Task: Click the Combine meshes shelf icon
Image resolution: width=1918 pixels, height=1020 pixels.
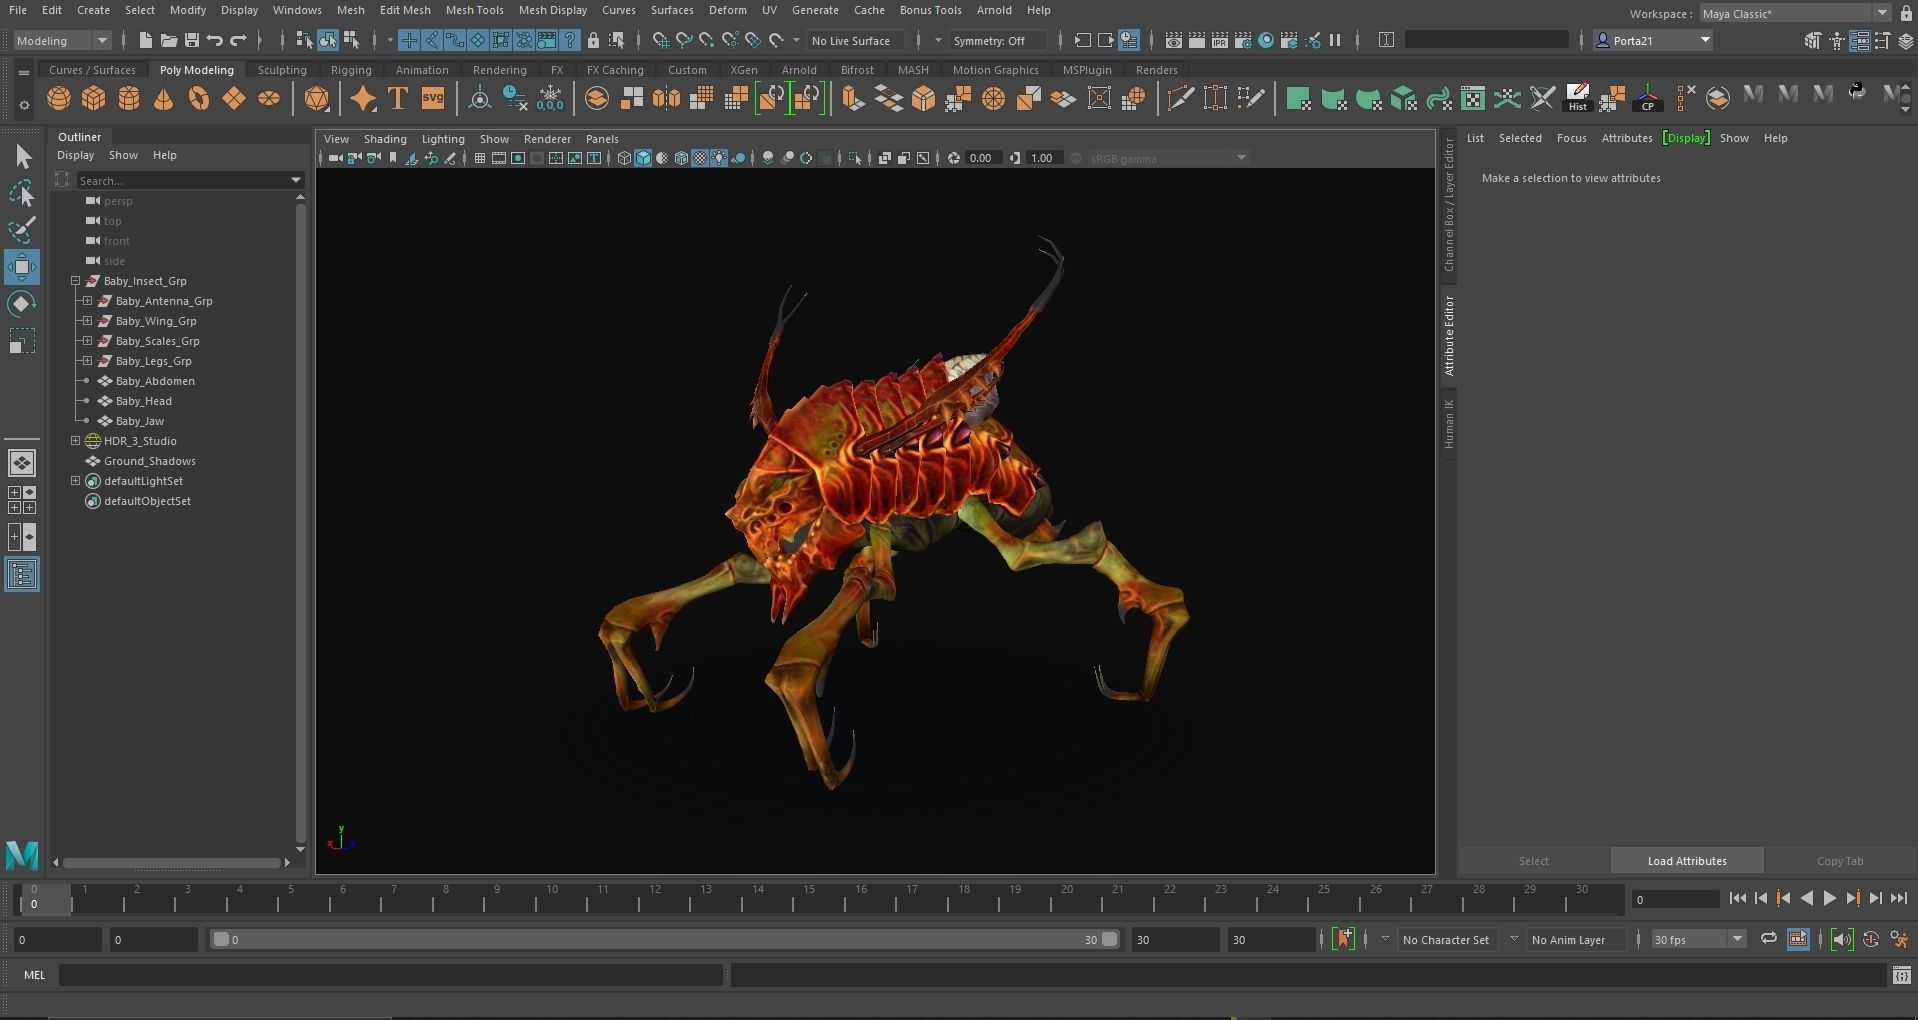Action: coord(597,98)
